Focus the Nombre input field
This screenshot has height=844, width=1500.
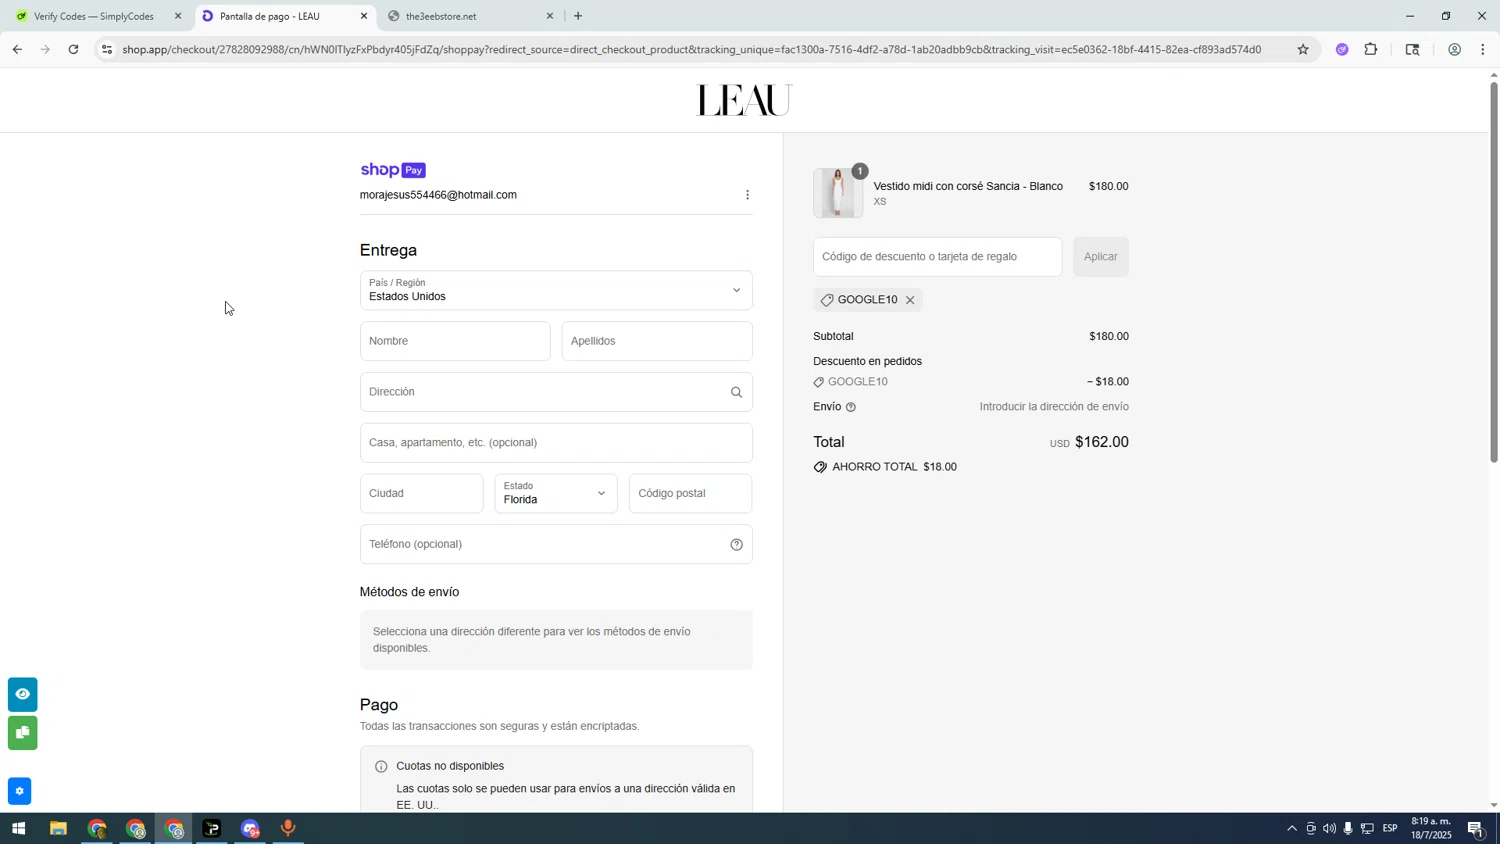click(455, 342)
